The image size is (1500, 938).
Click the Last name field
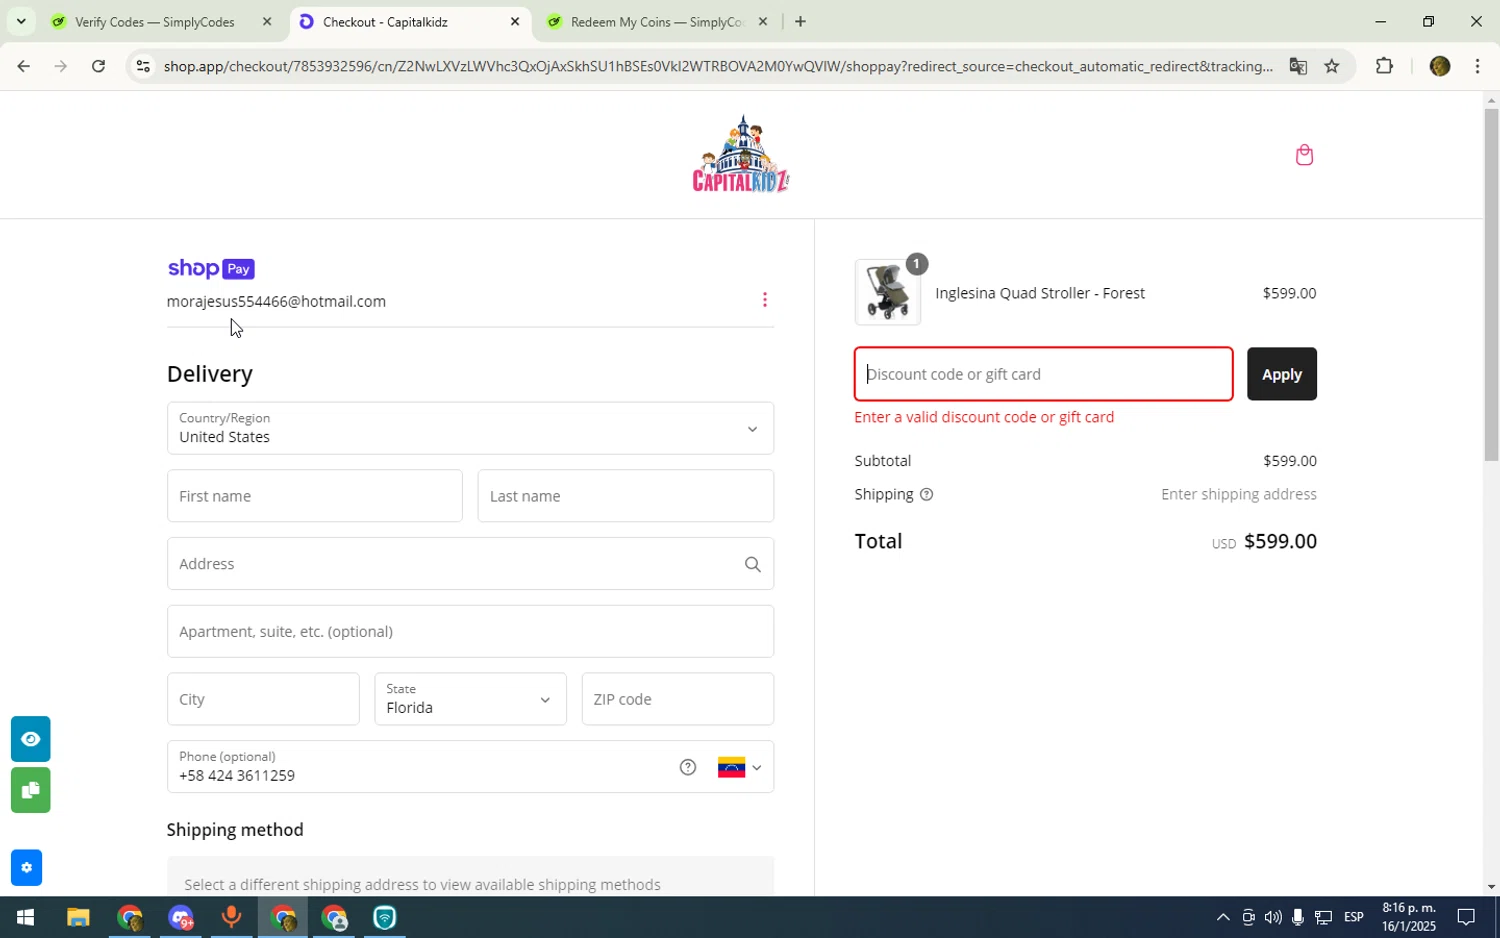point(625,496)
